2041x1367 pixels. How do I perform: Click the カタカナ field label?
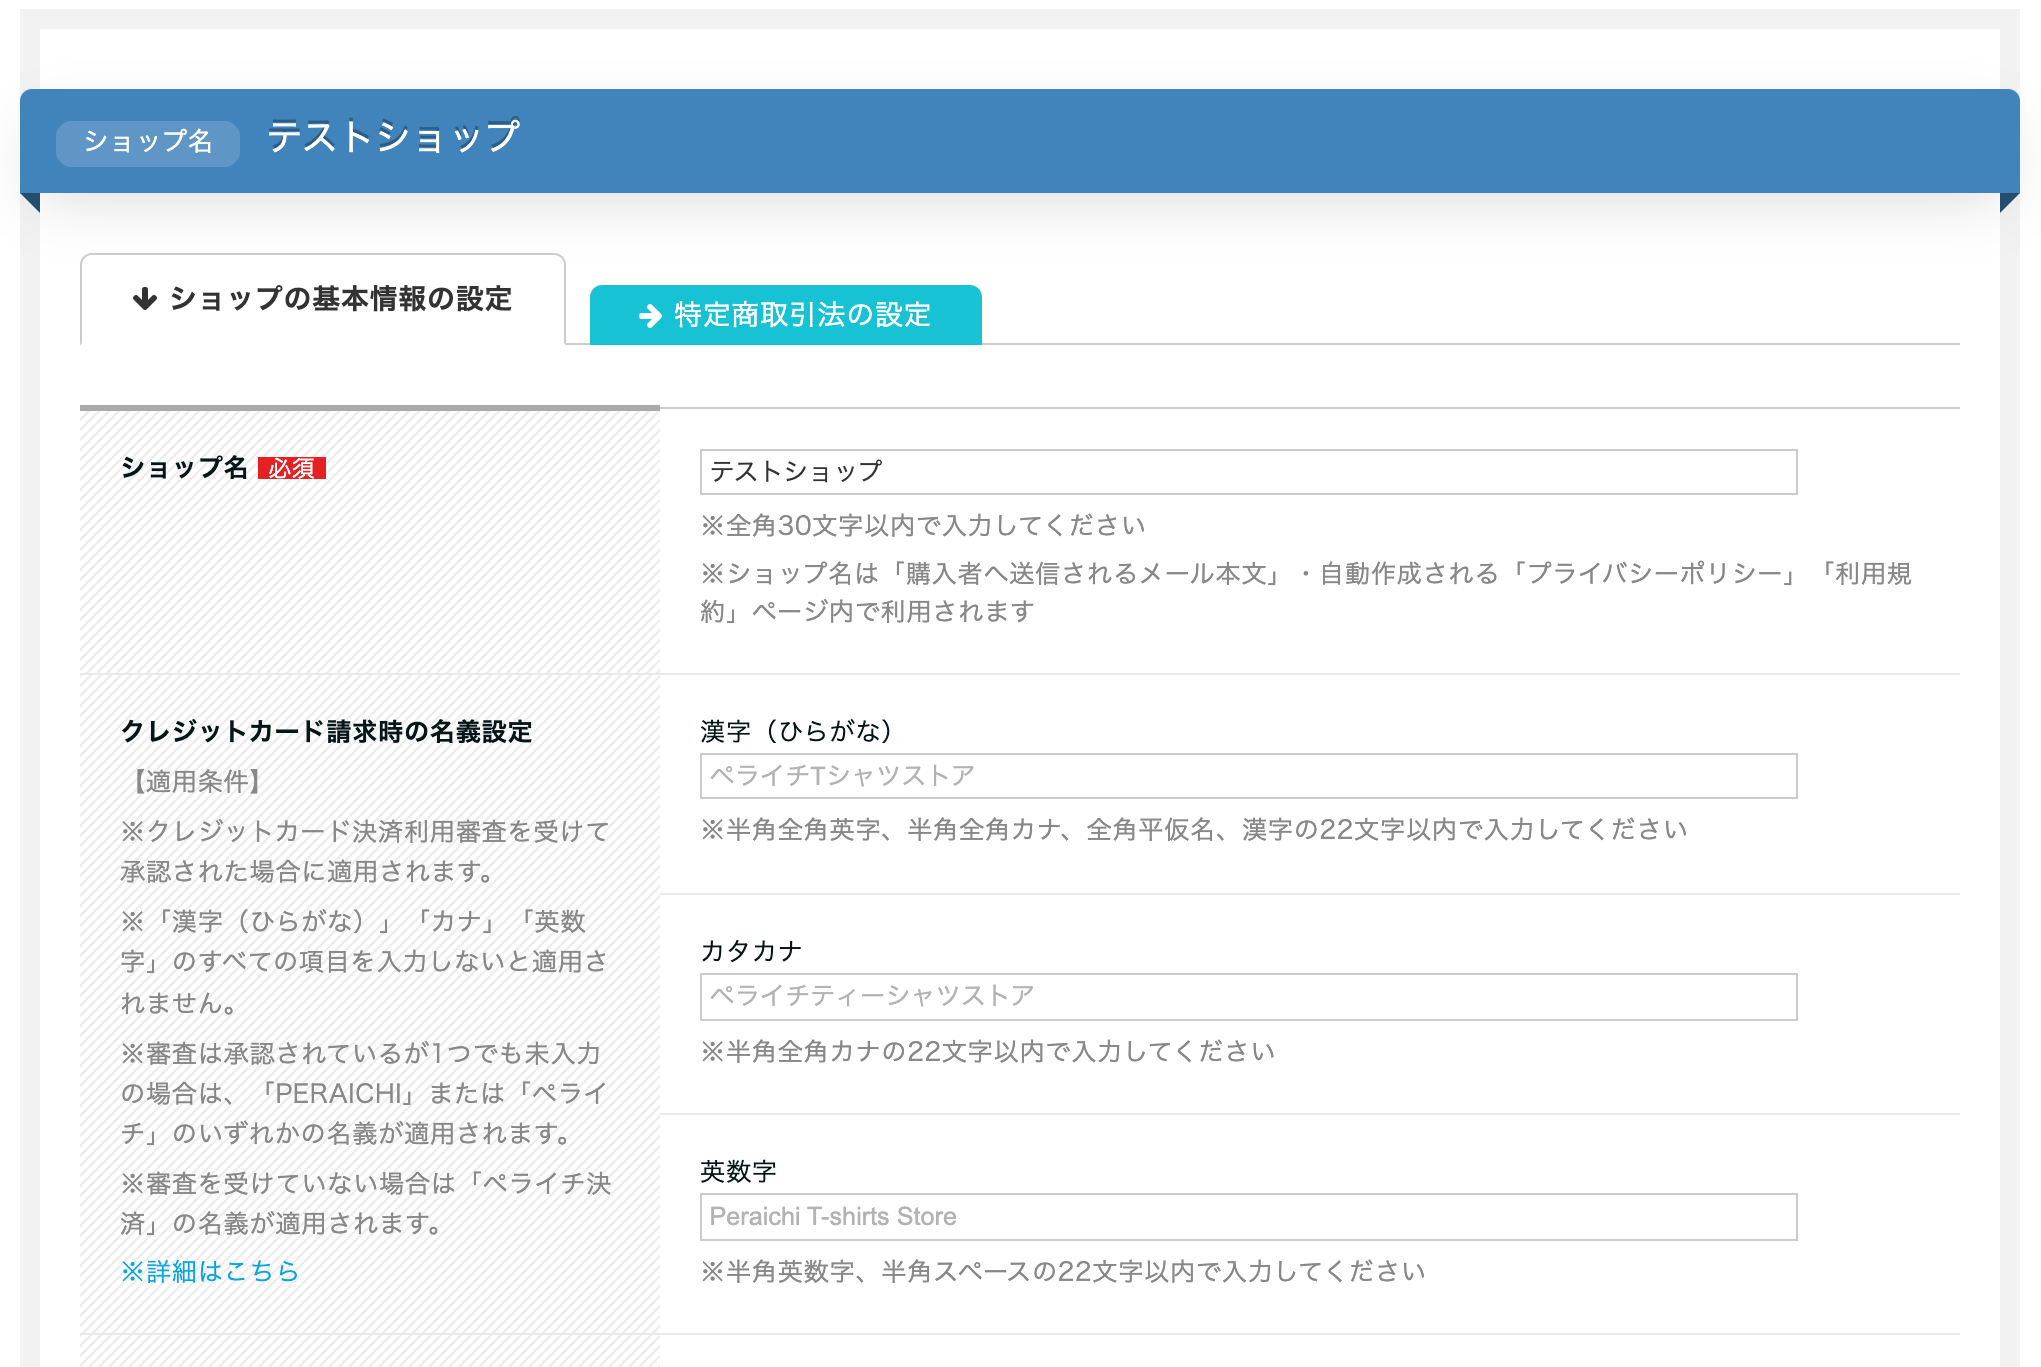tap(751, 951)
